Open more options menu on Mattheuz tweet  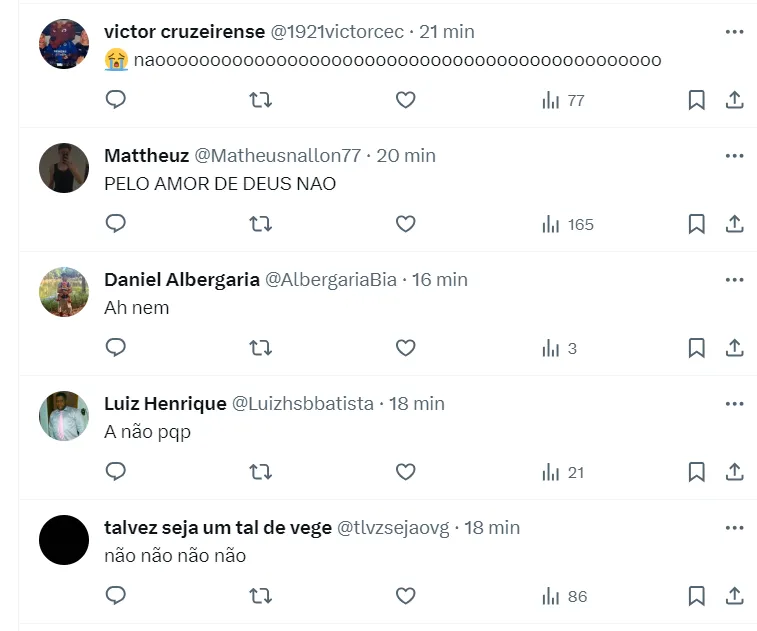pos(734,156)
